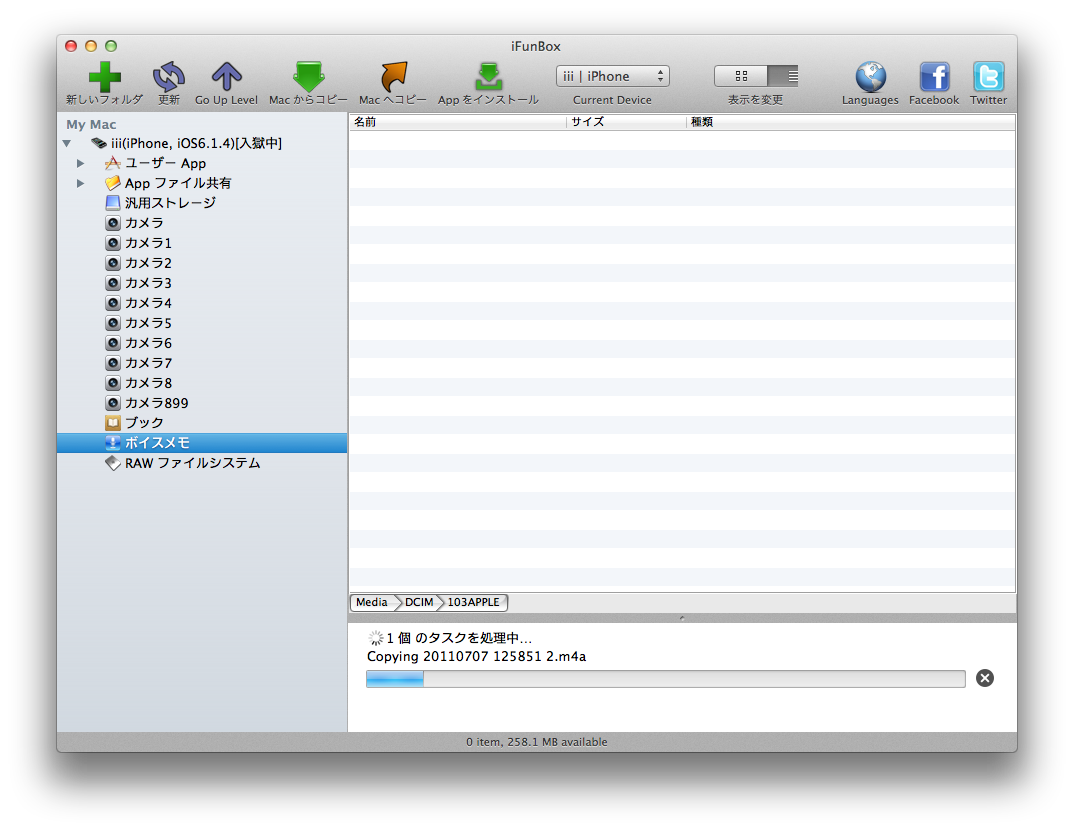
Task: Select the DCIM breadcrumb segment
Action: 419,602
